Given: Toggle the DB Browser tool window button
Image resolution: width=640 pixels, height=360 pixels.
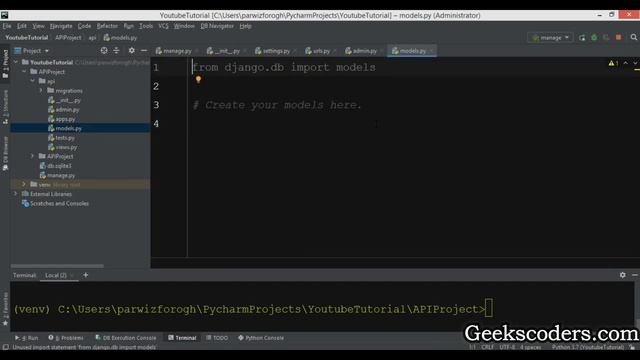Looking at the screenshot, I should (x=5, y=153).
